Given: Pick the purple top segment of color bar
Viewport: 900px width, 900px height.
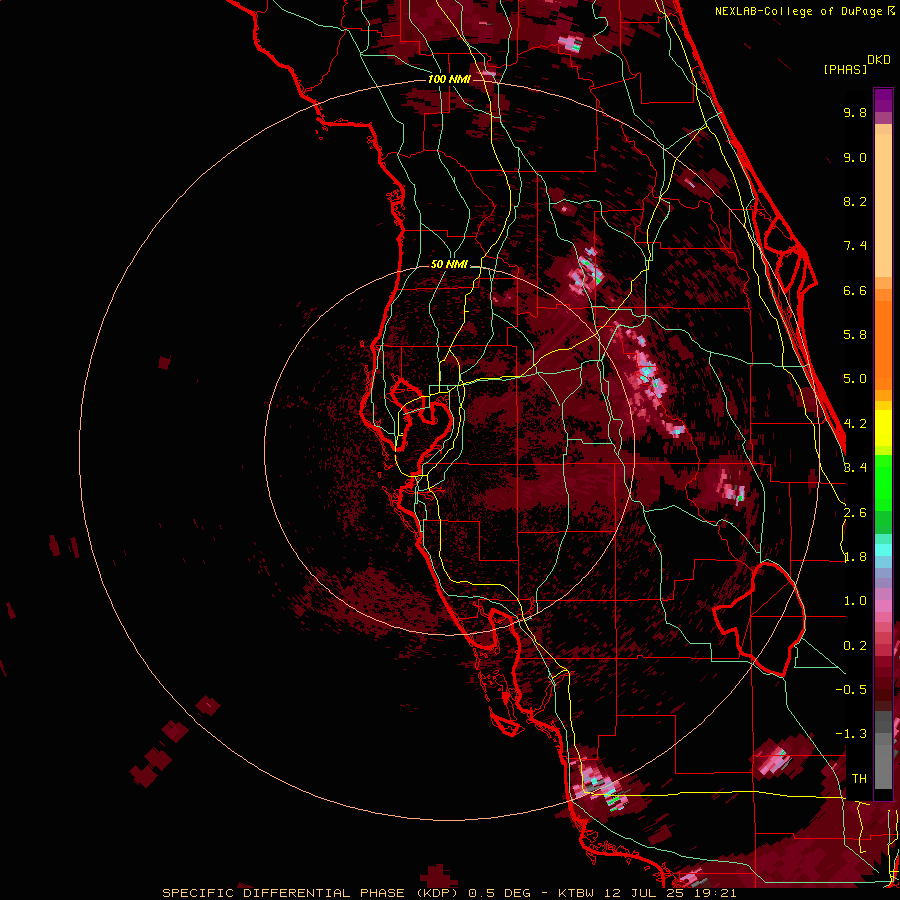Looking at the screenshot, I should click(883, 100).
